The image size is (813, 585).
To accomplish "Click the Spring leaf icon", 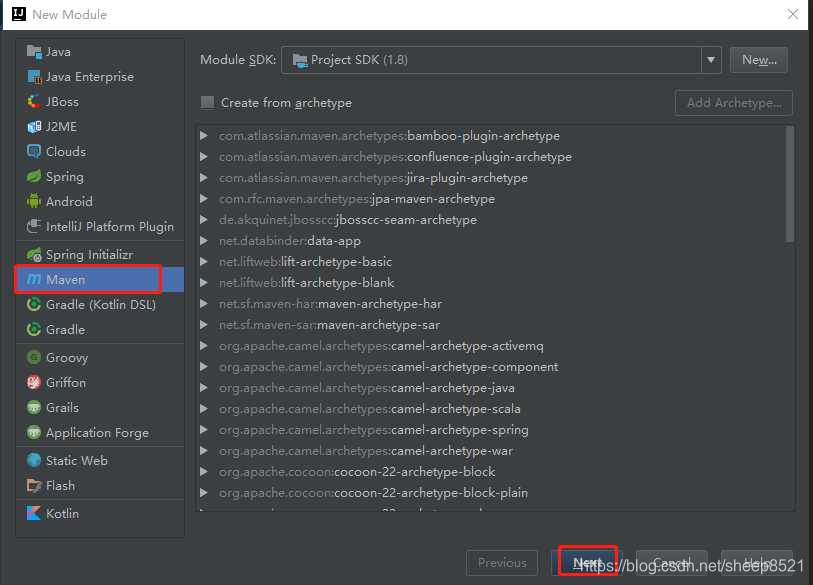I will (34, 176).
